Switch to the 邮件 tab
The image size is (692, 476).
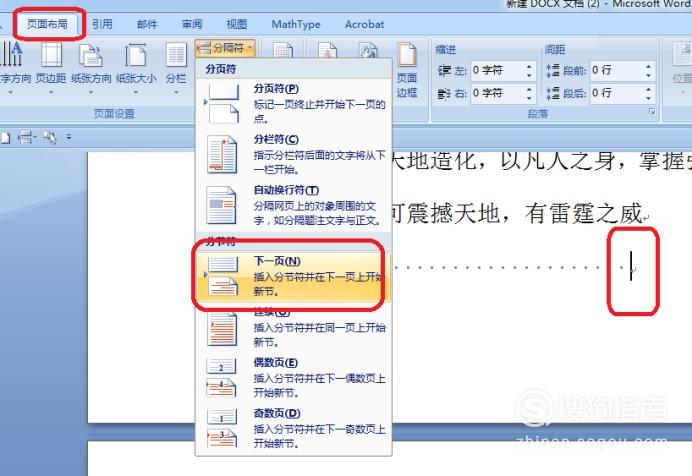(147, 24)
